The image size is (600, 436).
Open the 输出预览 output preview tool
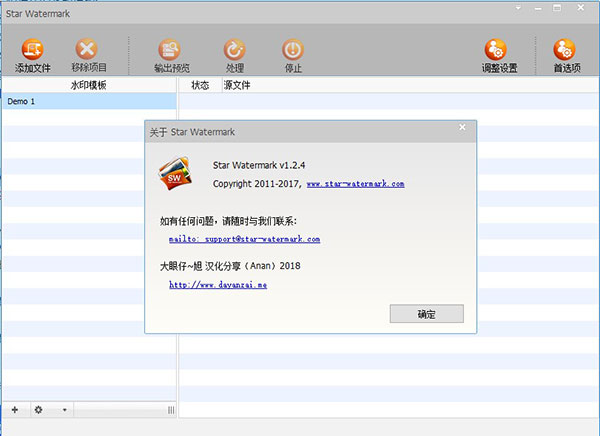click(x=170, y=50)
